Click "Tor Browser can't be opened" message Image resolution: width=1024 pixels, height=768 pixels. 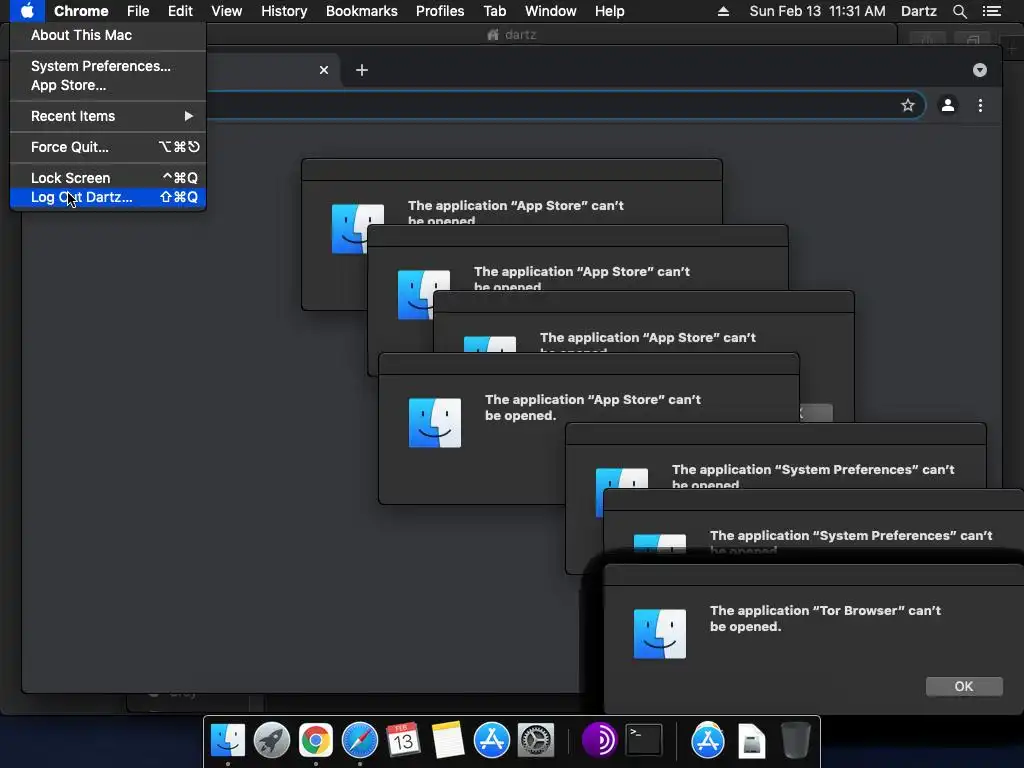tap(825, 618)
